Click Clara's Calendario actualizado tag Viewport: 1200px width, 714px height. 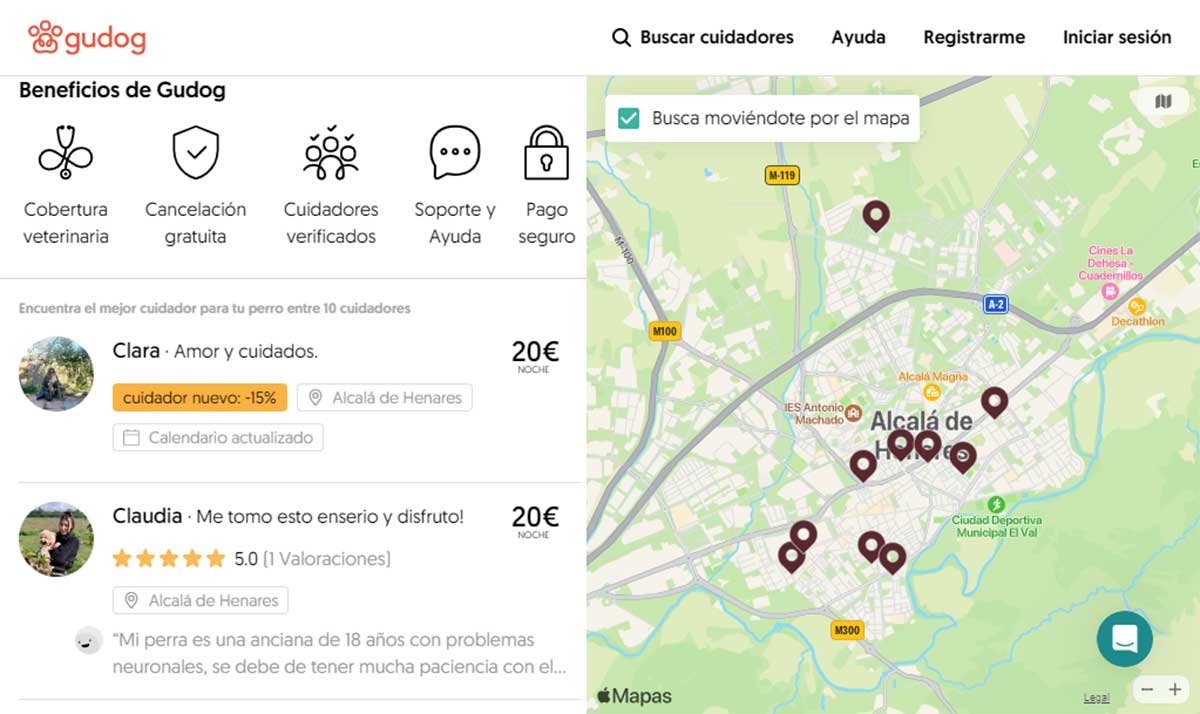coord(218,437)
